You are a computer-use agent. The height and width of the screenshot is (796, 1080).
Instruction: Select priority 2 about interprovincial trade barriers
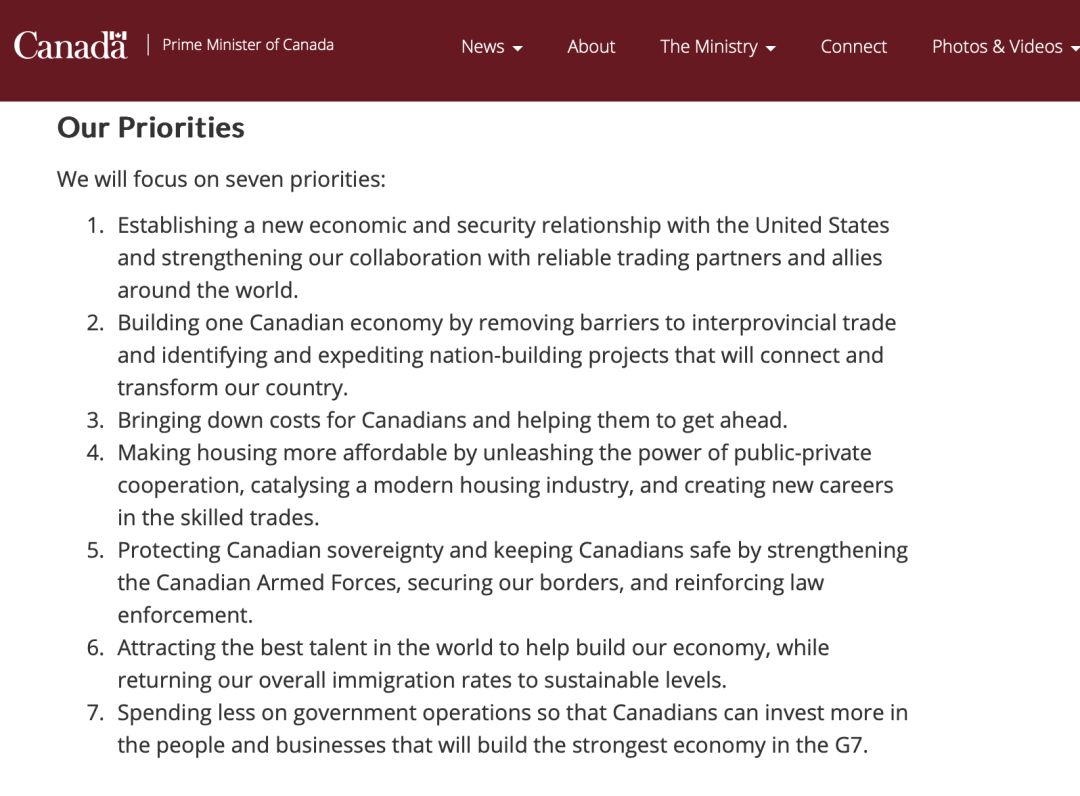pyautogui.click(x=507, y=355)
